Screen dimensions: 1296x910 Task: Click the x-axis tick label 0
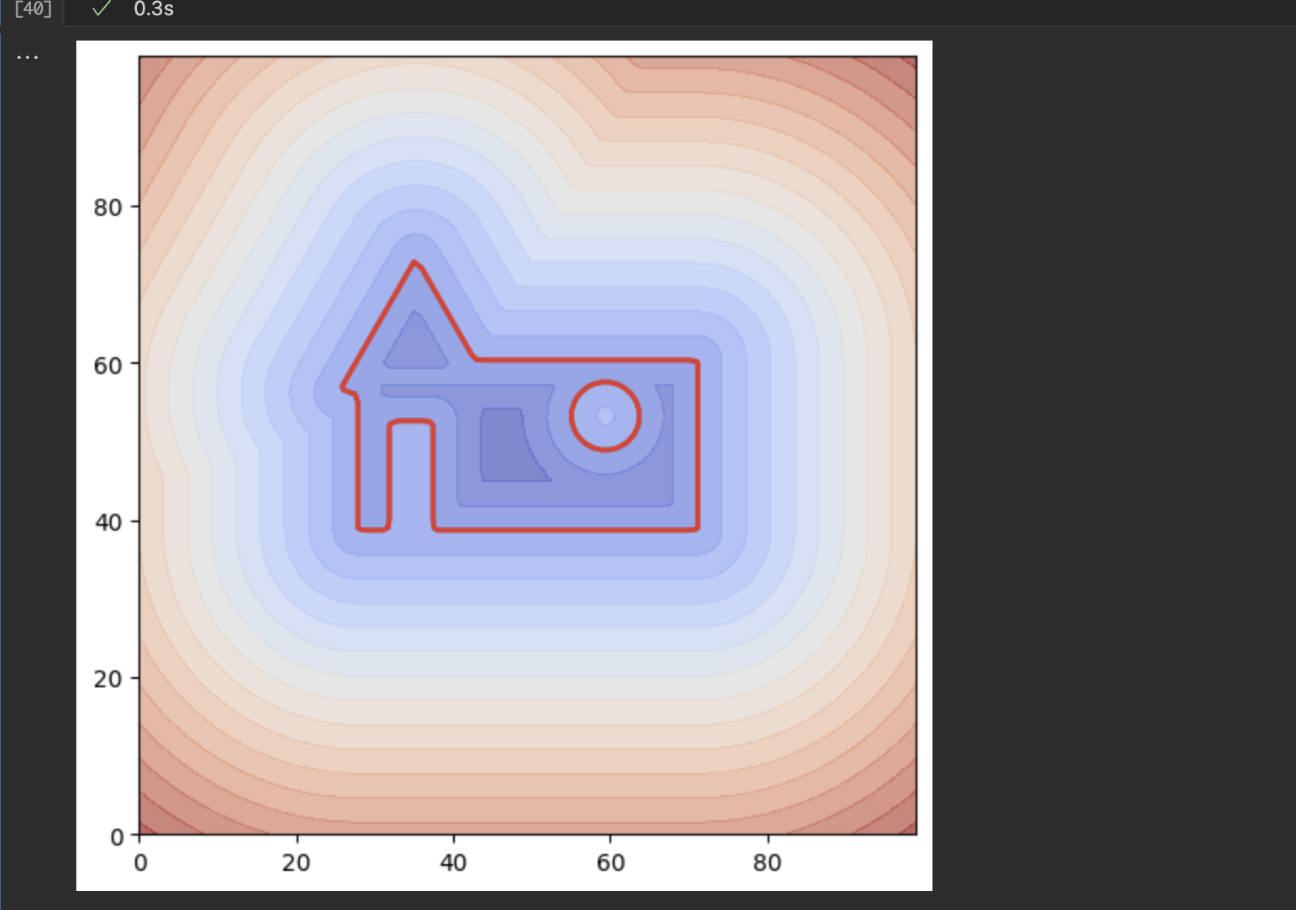coord(141,862)
